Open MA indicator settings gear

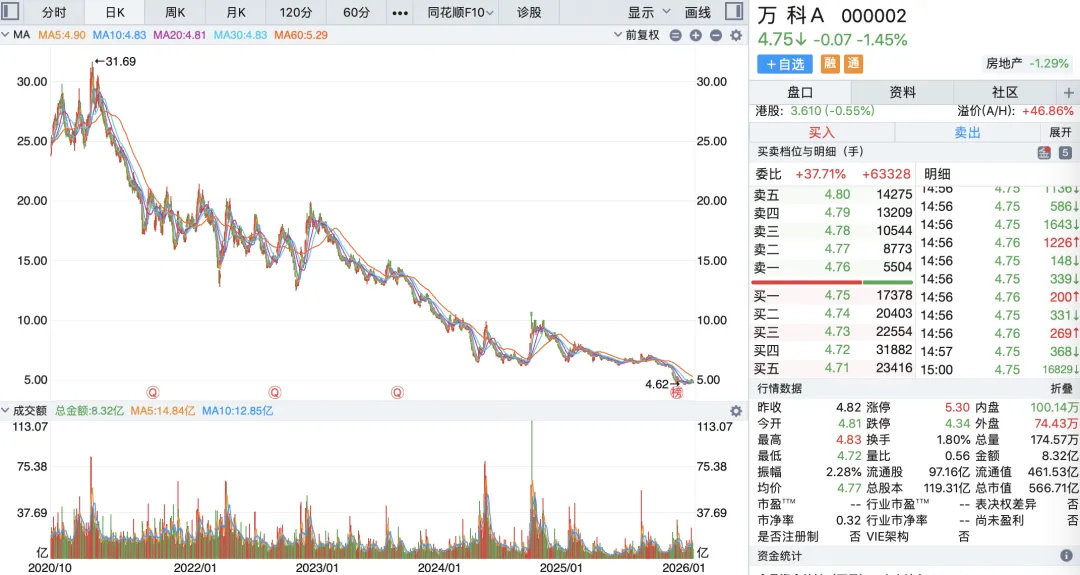coord(736,35)
